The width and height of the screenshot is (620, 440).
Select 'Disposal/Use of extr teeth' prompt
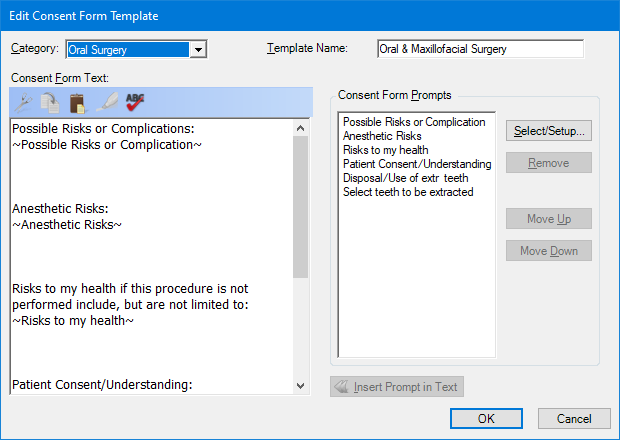(x=405, y=178)
